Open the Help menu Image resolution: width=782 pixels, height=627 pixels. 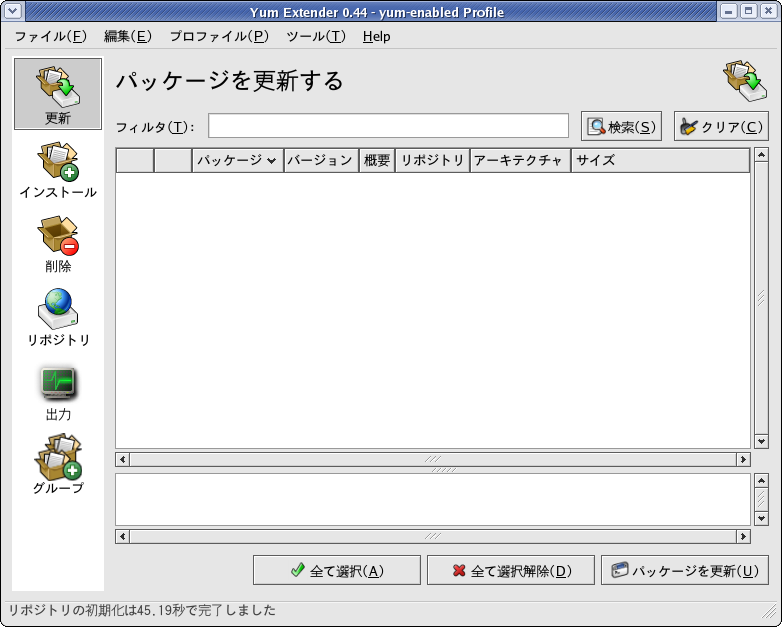click(x=377, y=36)
